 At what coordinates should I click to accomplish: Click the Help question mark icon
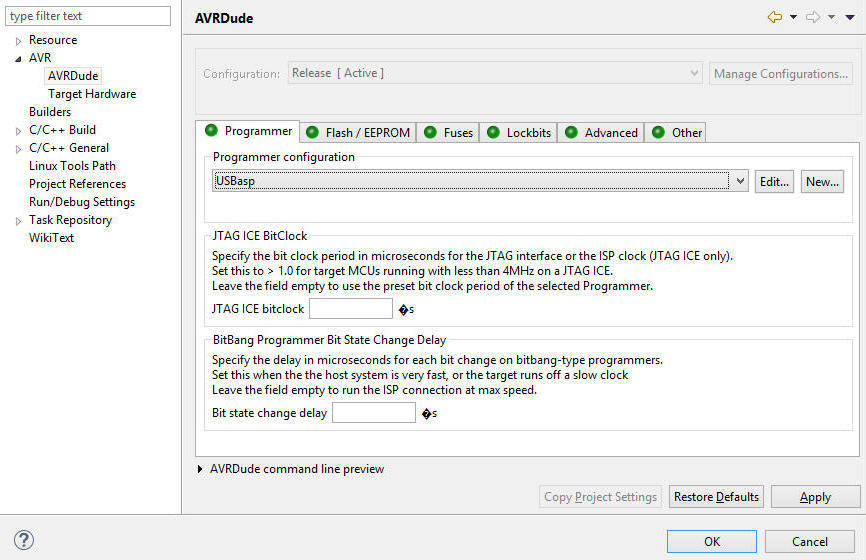click(23, 540)
